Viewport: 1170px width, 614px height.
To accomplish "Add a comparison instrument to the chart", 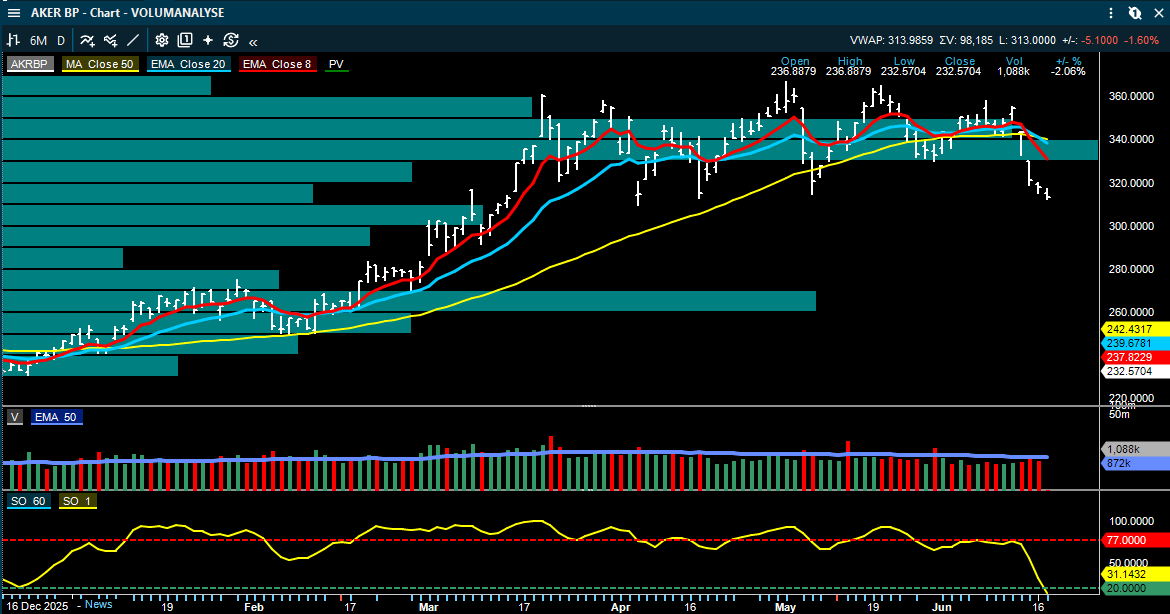I will tap(110, 40).
